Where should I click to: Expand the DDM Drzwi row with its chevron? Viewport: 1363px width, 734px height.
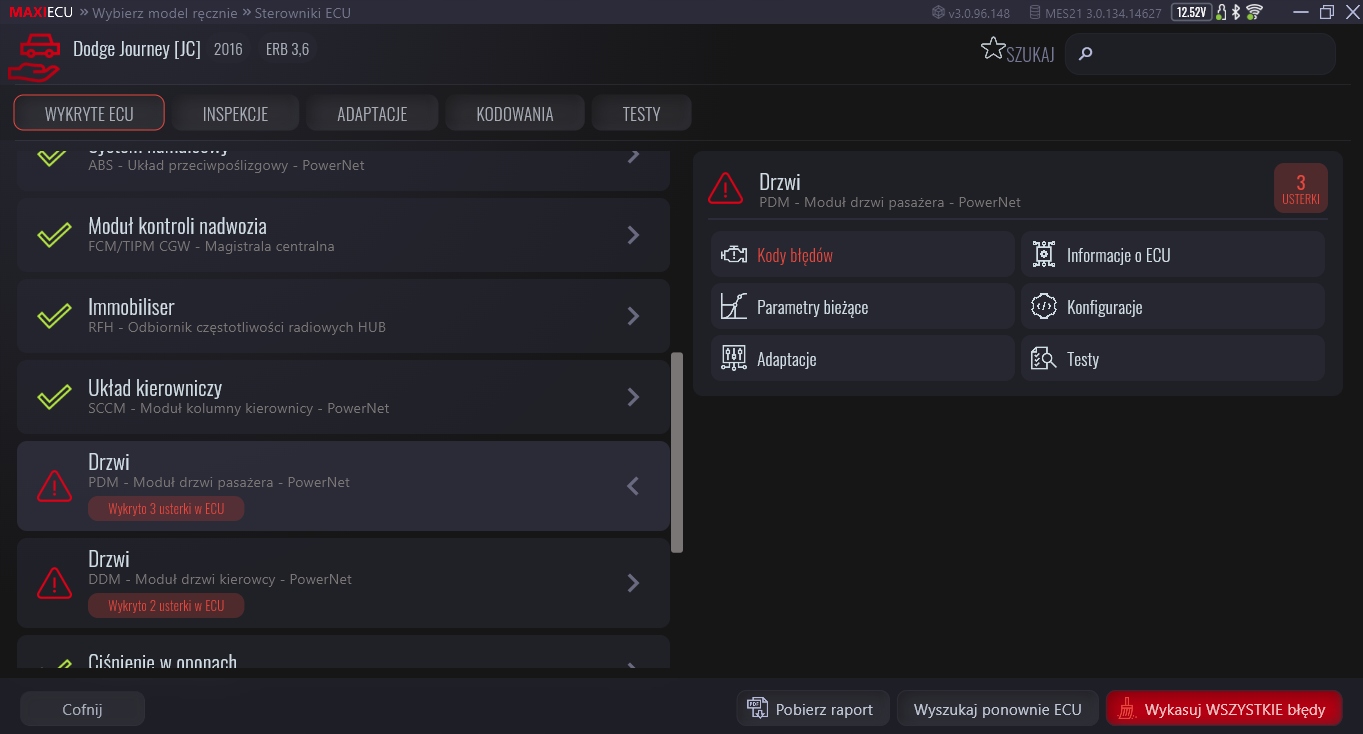(x=633, y=583)
